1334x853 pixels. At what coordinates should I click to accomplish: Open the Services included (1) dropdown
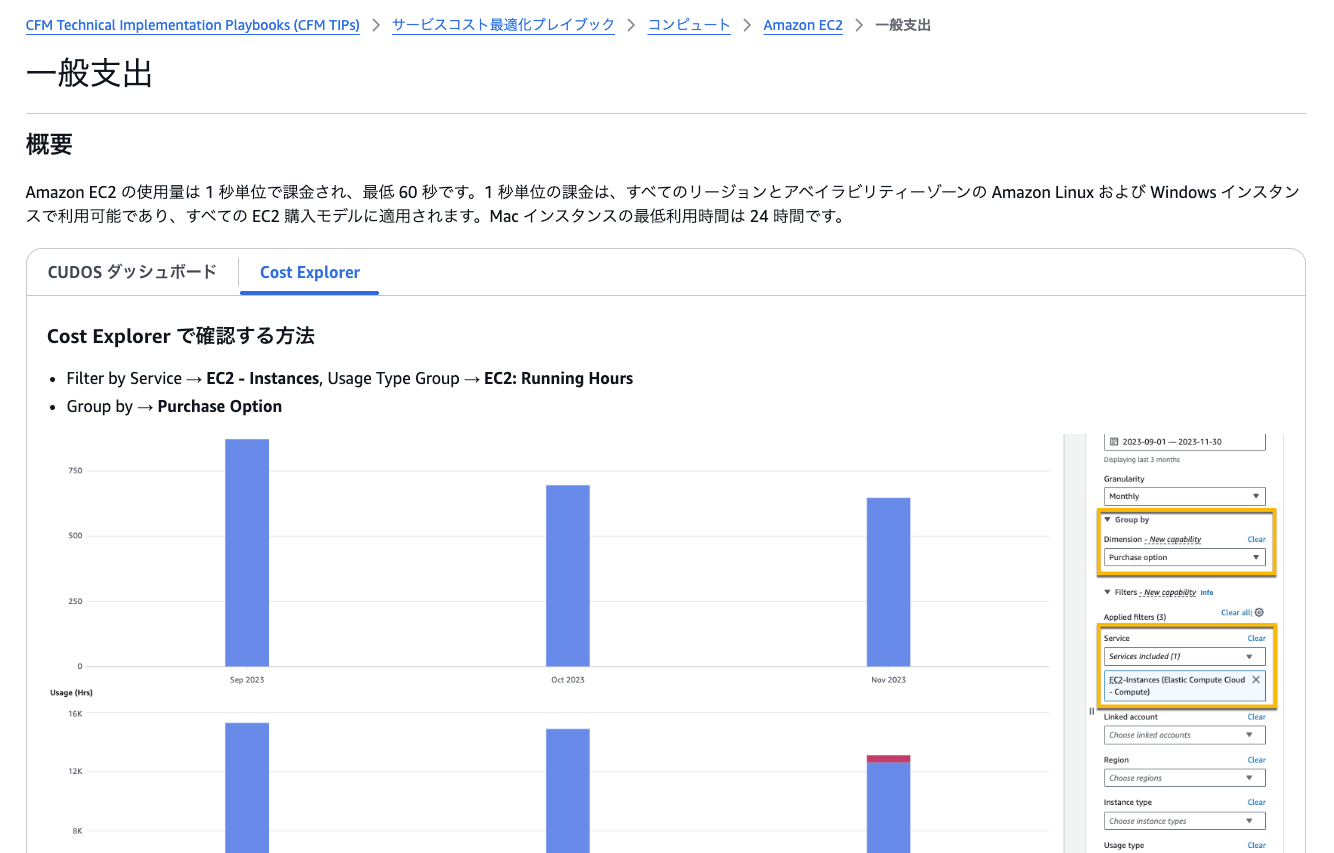(x=1185, y=656)
